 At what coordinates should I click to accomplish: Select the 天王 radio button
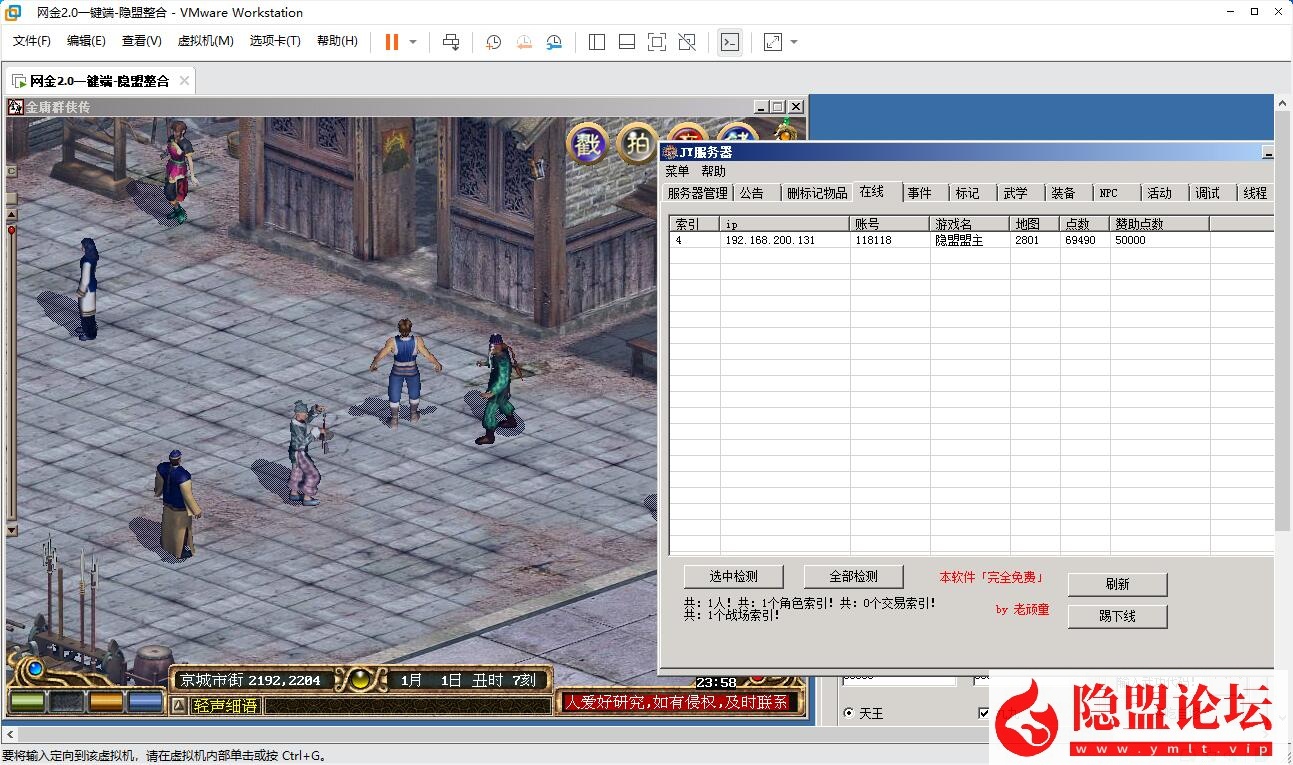(849, 713)
